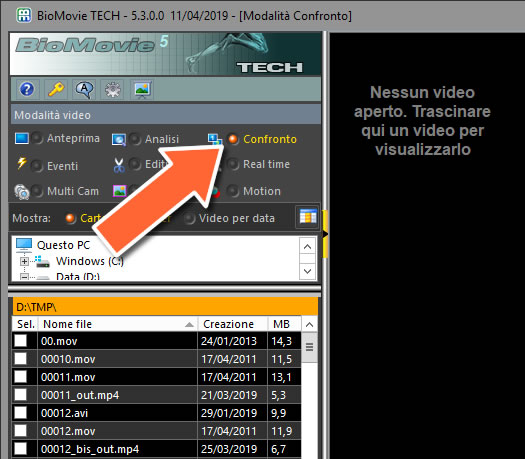
Task: Click creation date 24/01/2013
Action: tap(229, 341)
